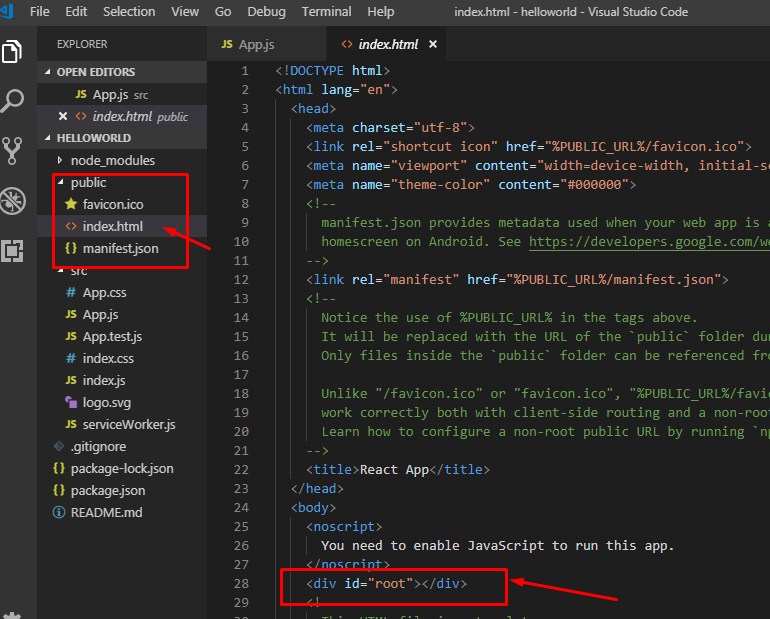
Task: Collapse the public folder
Action: [x=88, y=183]
